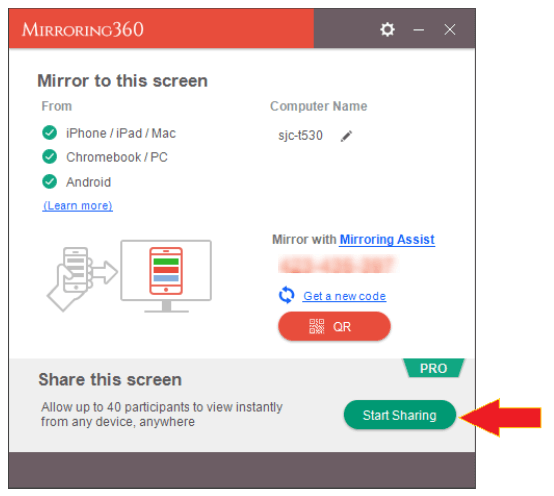Click the Mirroring360 logo

tap(83, 30)
